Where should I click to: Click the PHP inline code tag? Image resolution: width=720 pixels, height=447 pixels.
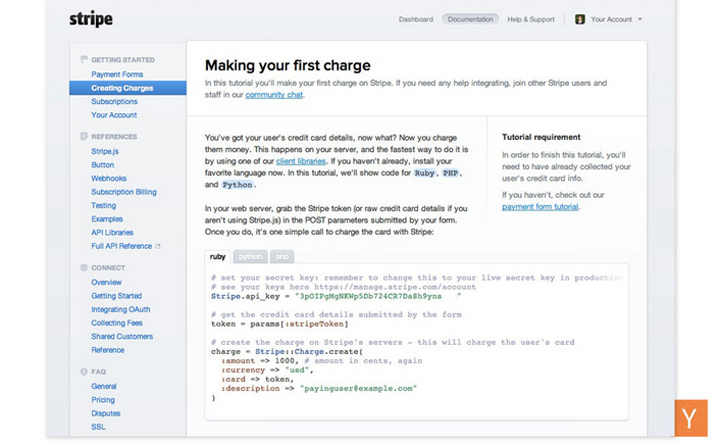coord(450,173)
